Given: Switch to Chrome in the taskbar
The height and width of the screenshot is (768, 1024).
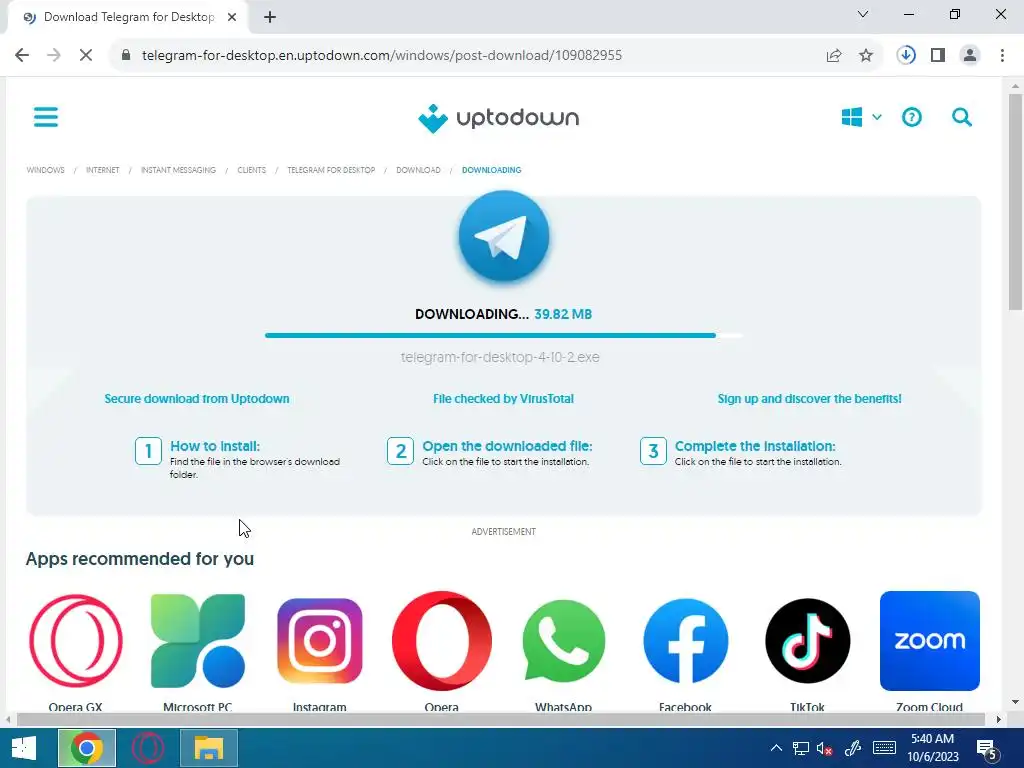Looking at the screenshot, I should point(87,748).
